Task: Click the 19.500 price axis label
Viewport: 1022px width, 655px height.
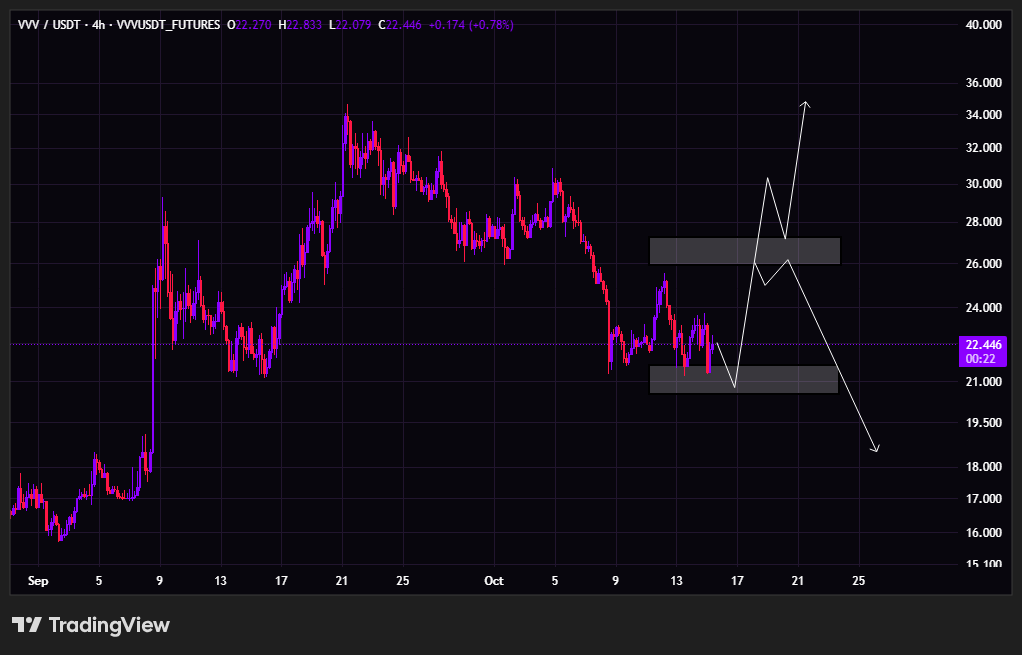Action: click(x=984, y=423)
